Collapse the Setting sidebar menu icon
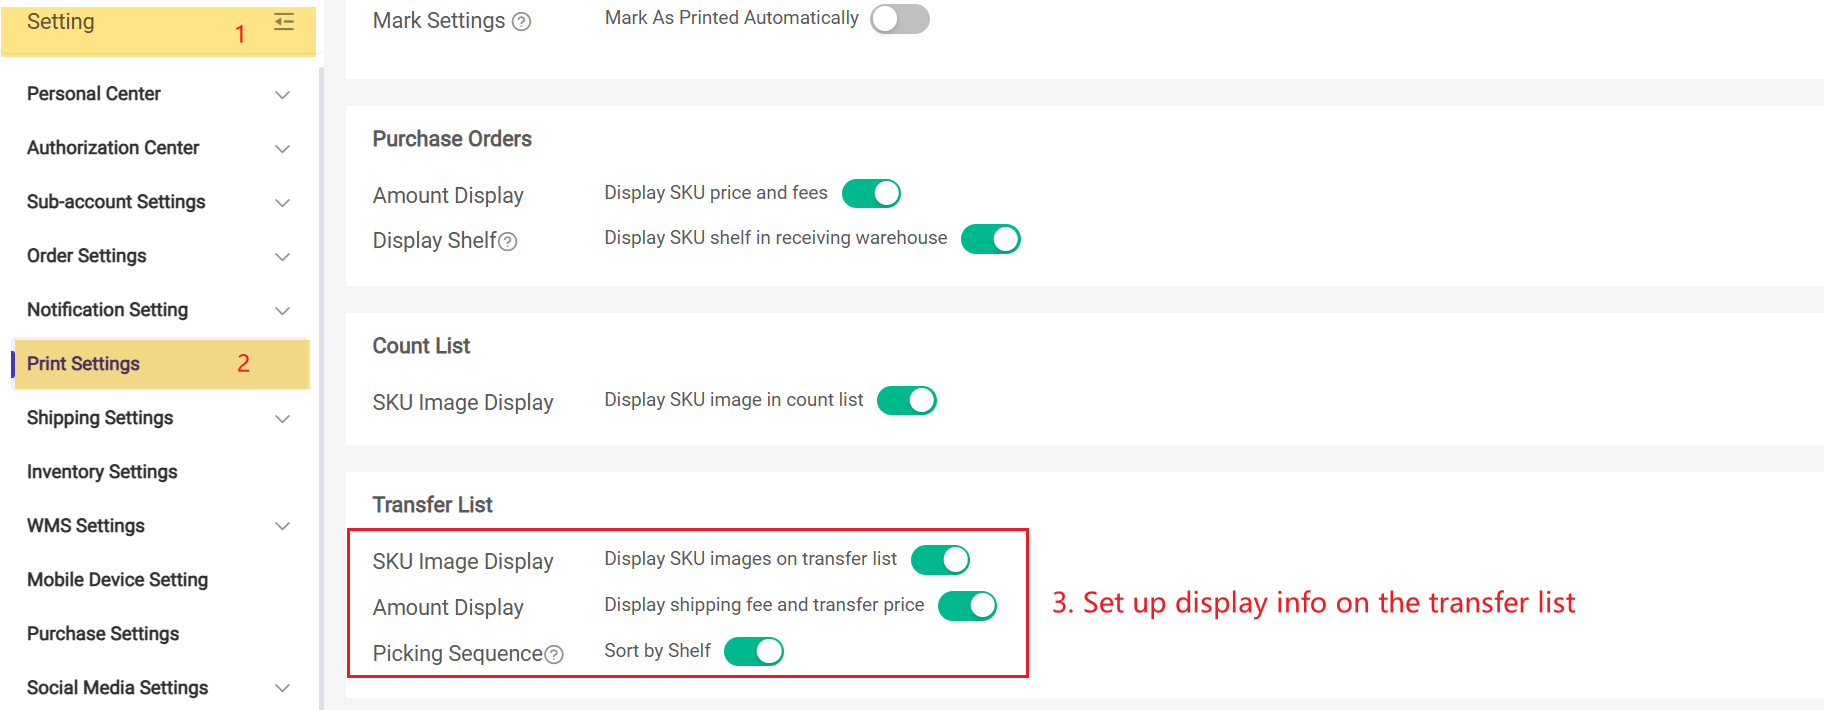The width and height of the screenshot is (1824, 710). tap(284, 22)
